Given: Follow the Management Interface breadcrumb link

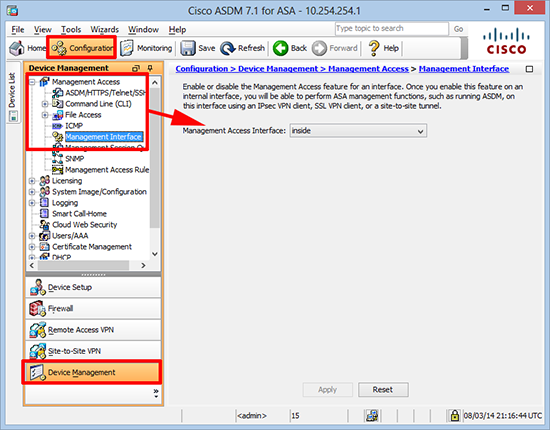Looking at the screenshot, I should 463,69.
